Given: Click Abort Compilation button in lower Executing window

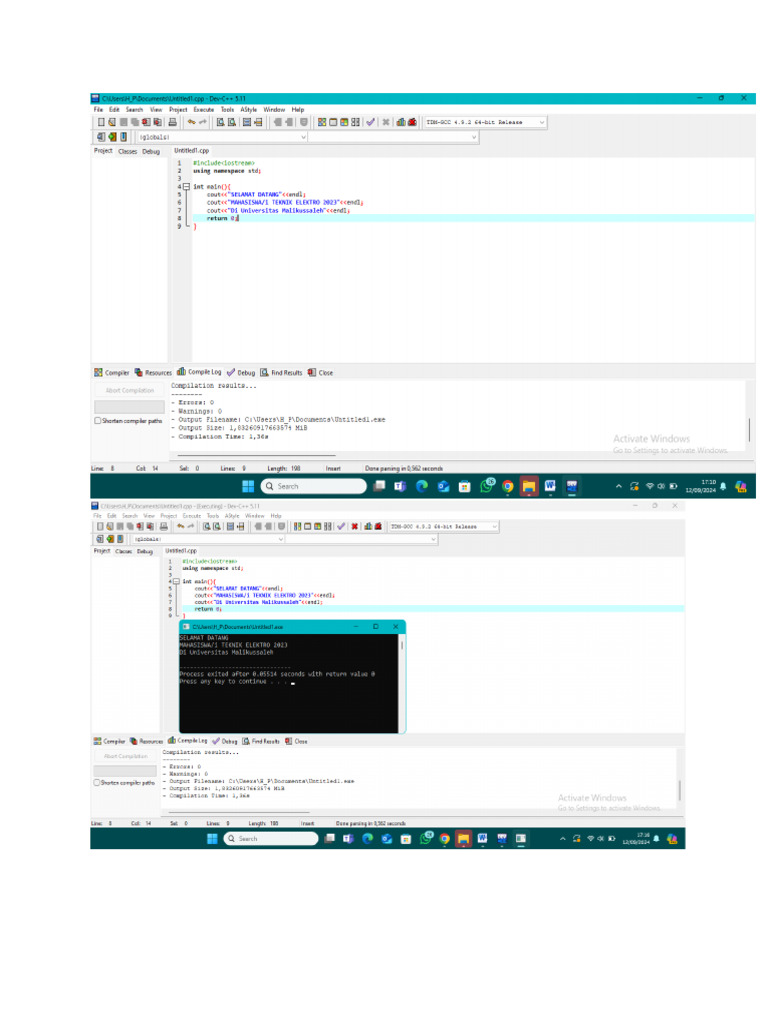Looking at the screenshot, I should (125, 756).
